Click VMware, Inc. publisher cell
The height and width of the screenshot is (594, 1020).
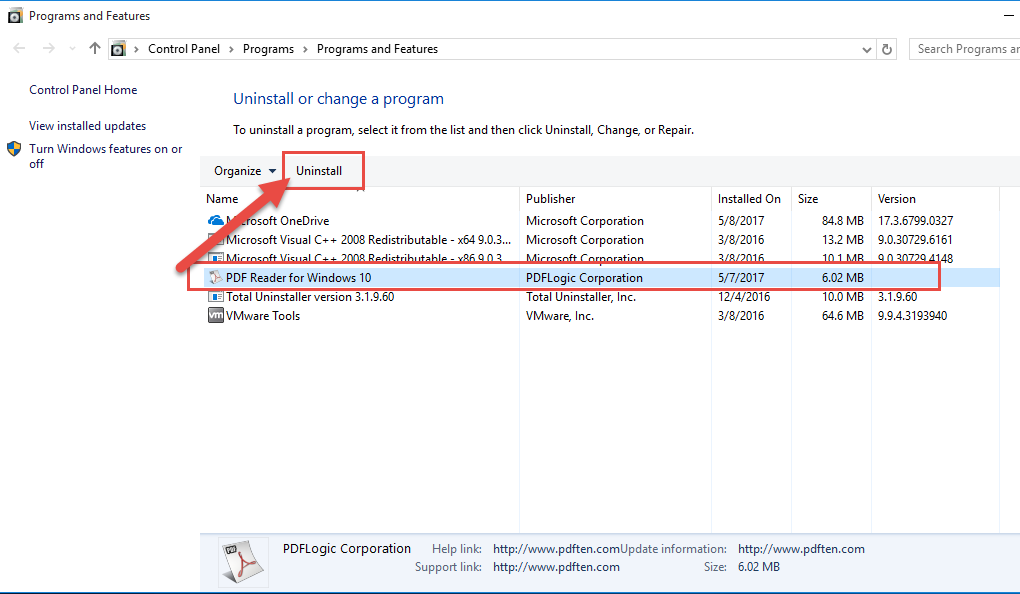(560, 316)
